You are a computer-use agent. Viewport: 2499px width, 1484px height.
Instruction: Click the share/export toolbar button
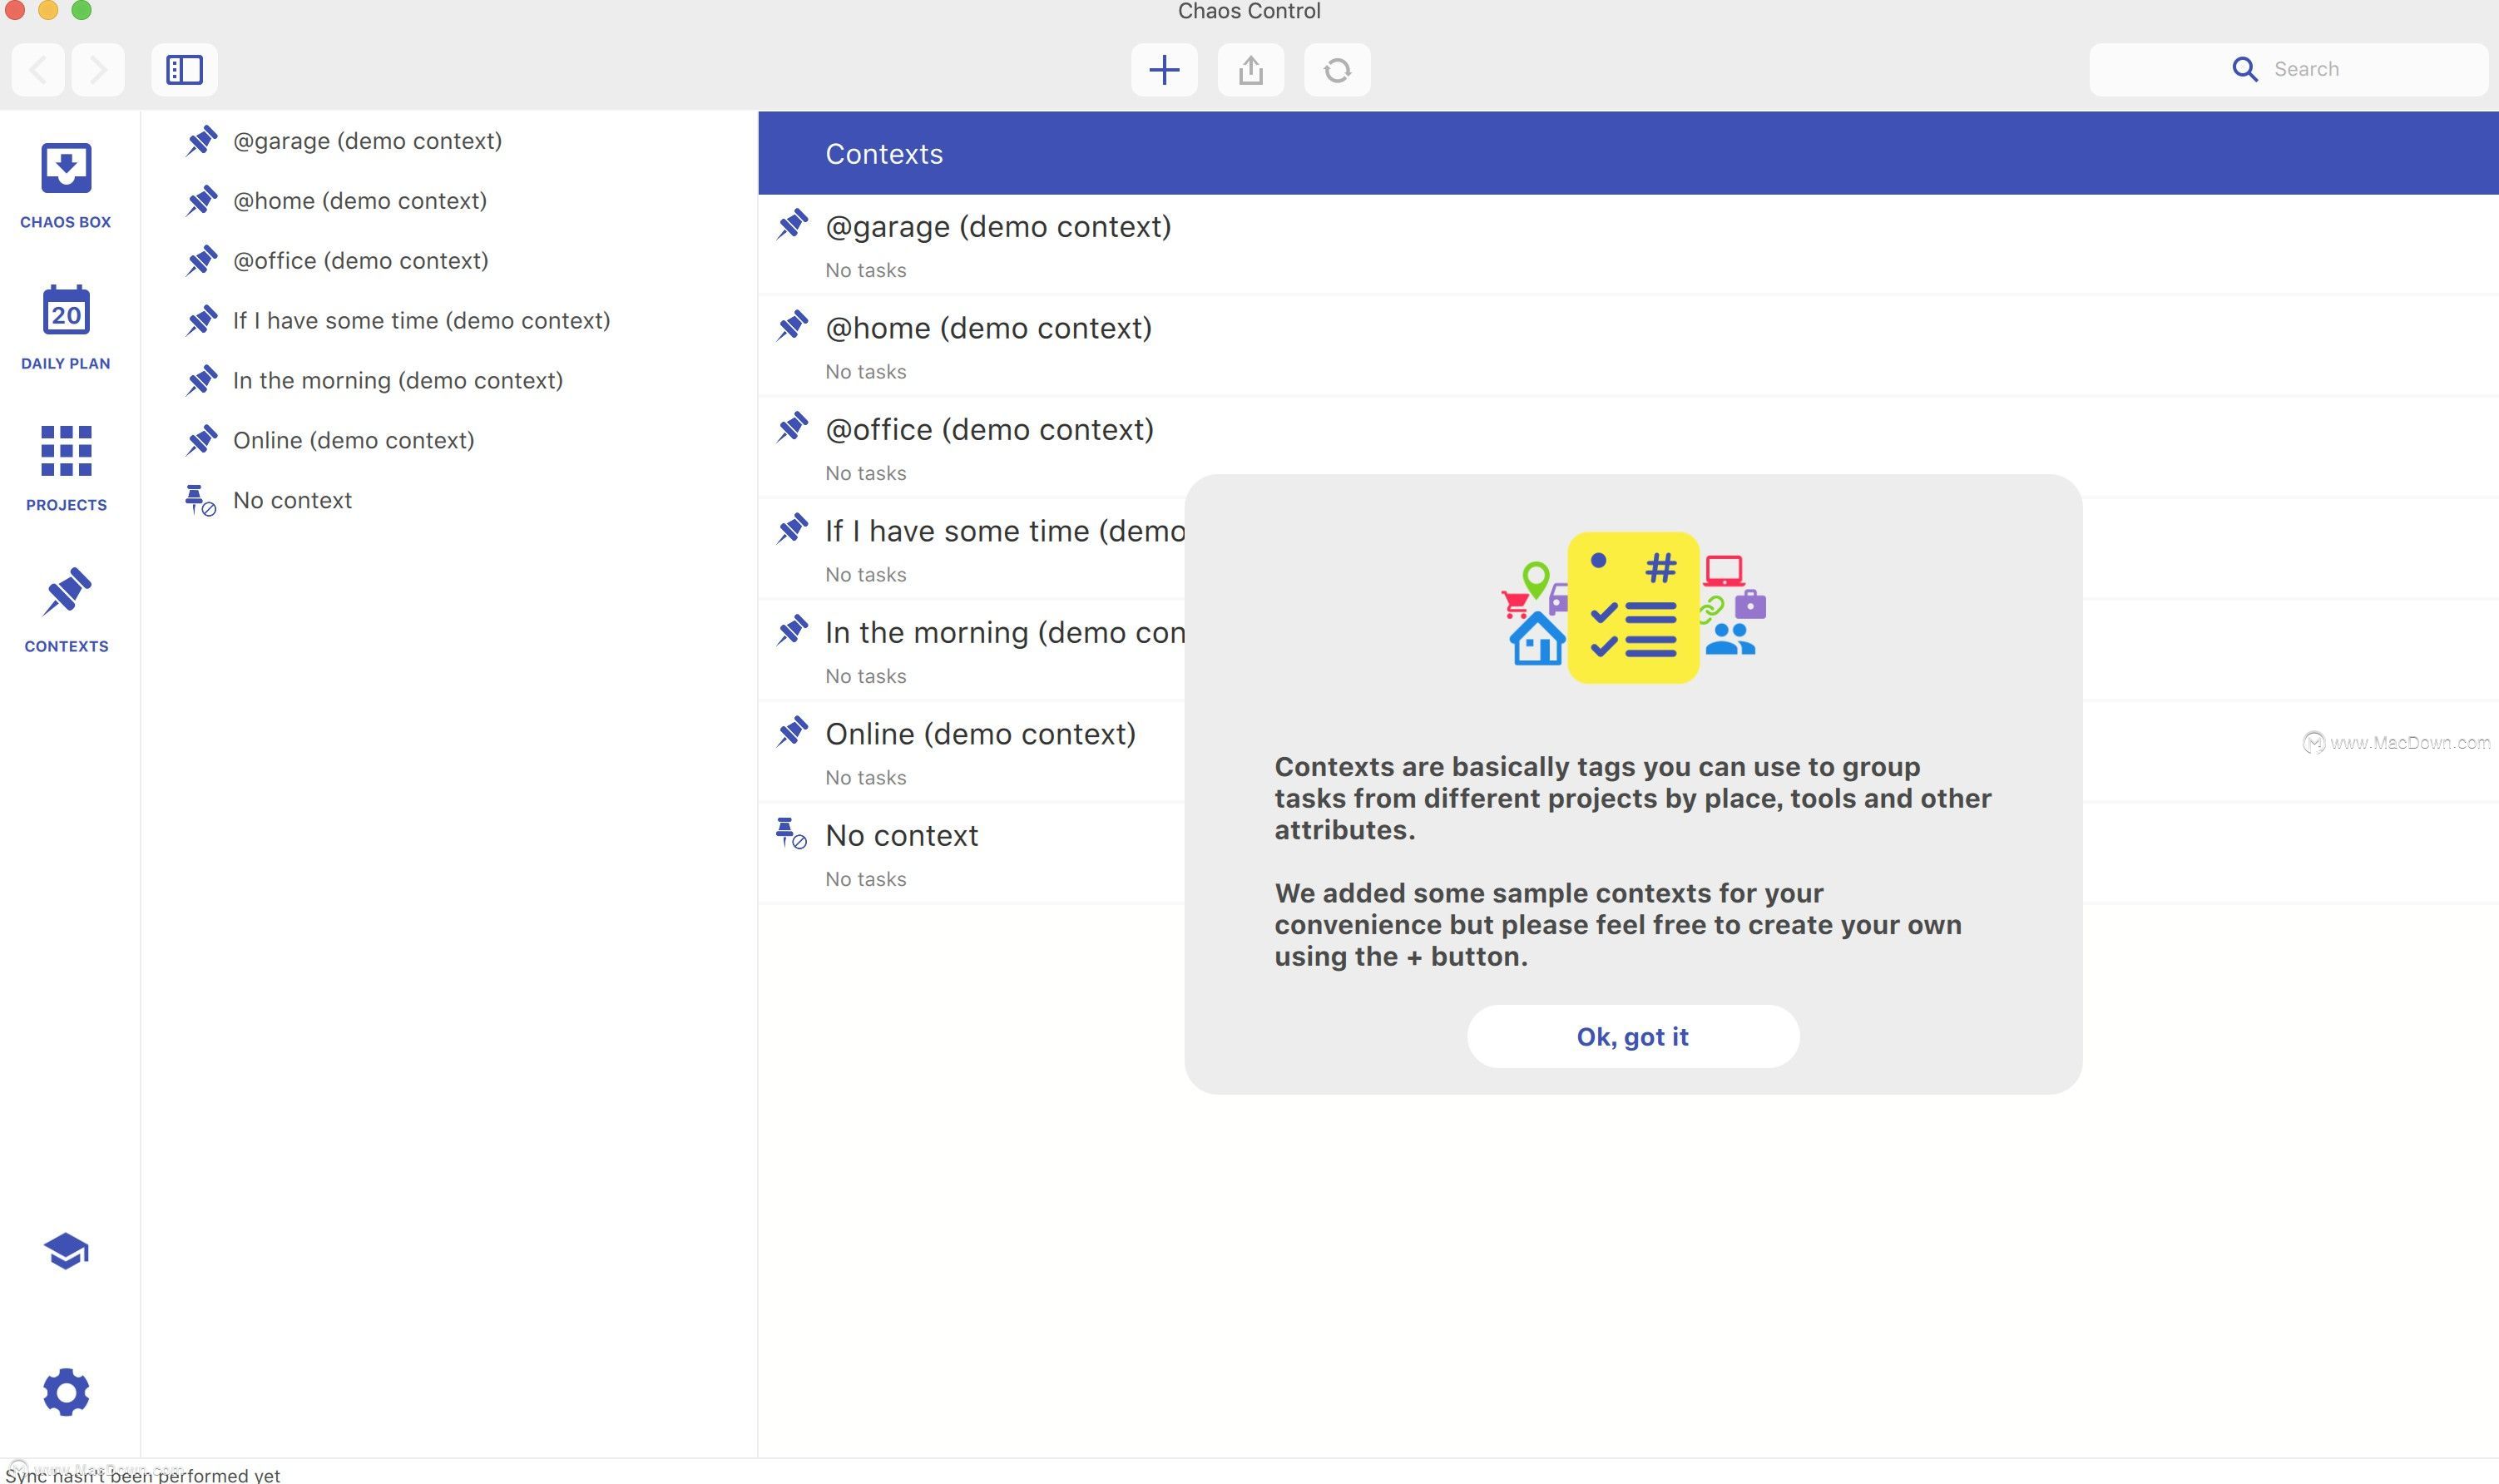pos(1251,70)
